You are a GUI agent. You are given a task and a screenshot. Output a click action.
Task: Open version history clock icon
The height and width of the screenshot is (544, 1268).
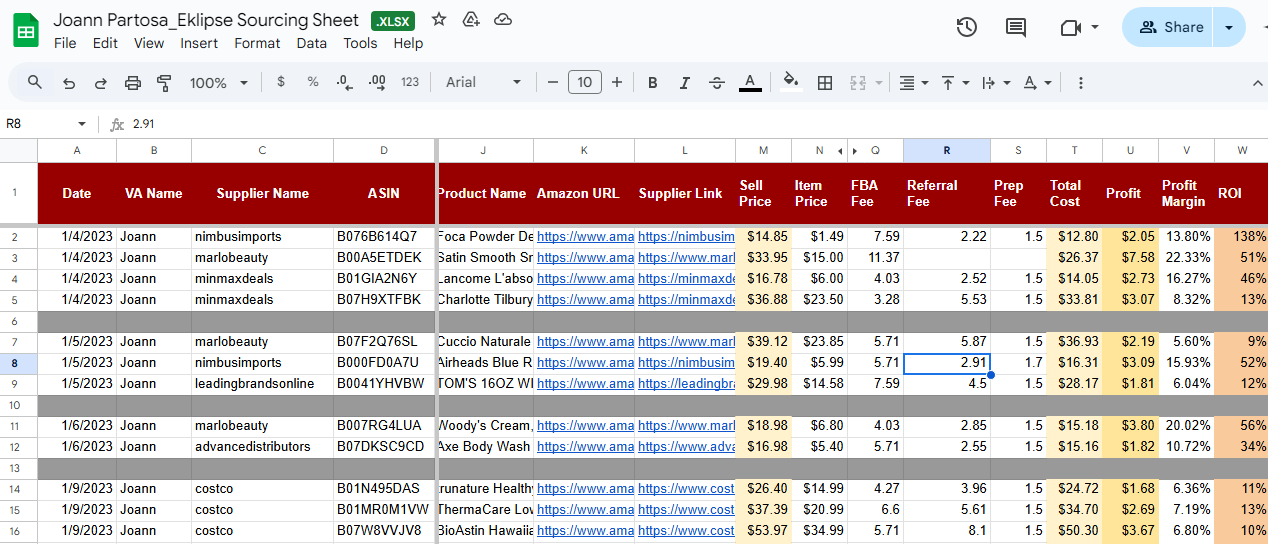click(x=966, y=28)
